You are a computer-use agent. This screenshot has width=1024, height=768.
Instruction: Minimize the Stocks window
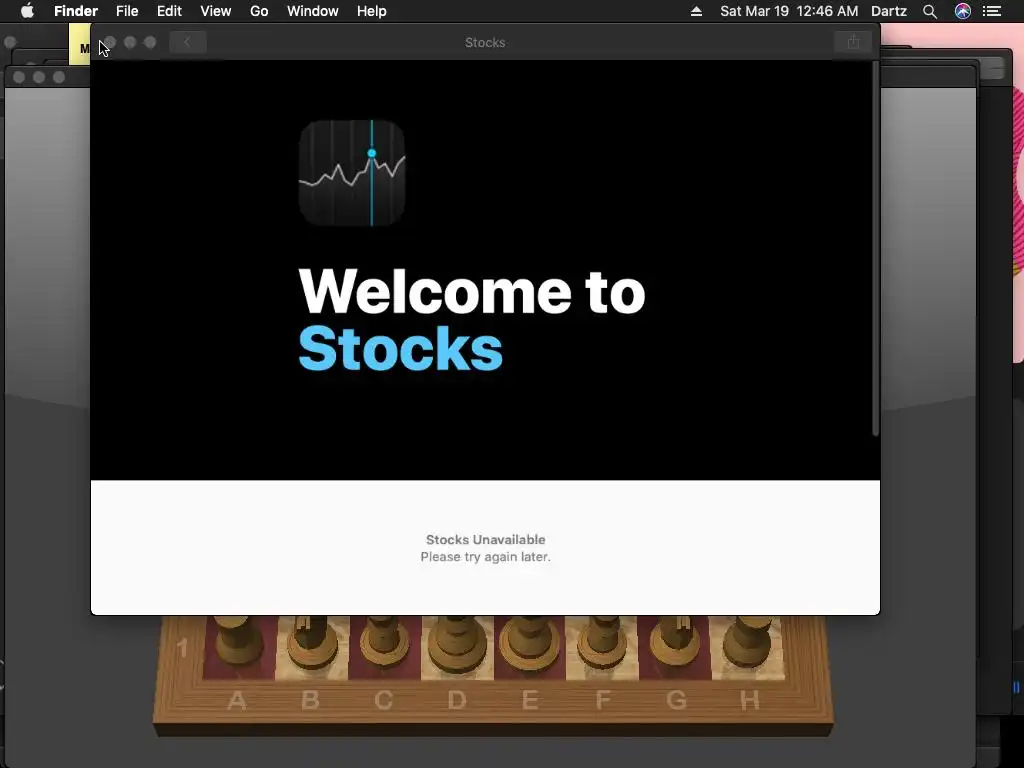tap(130, 42)
